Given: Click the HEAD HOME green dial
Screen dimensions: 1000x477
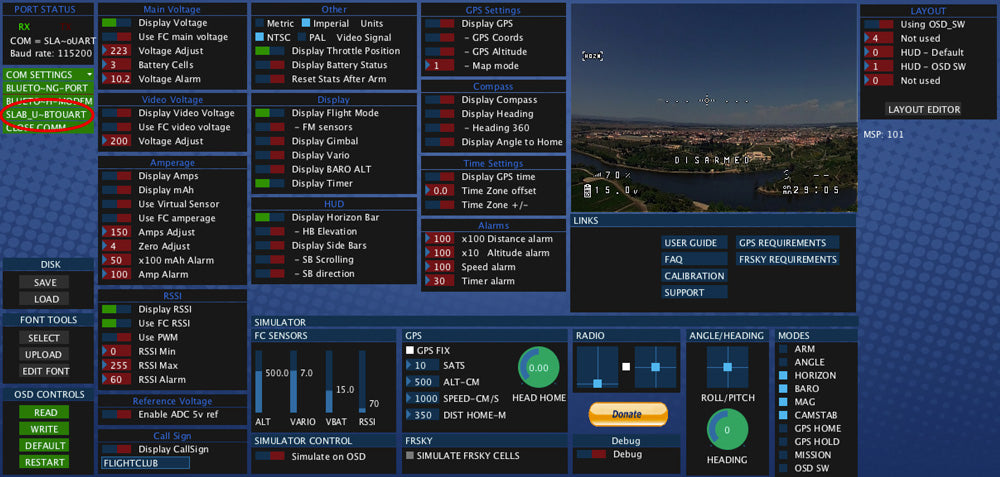Looking at the screenshot, I should (539, 368).
